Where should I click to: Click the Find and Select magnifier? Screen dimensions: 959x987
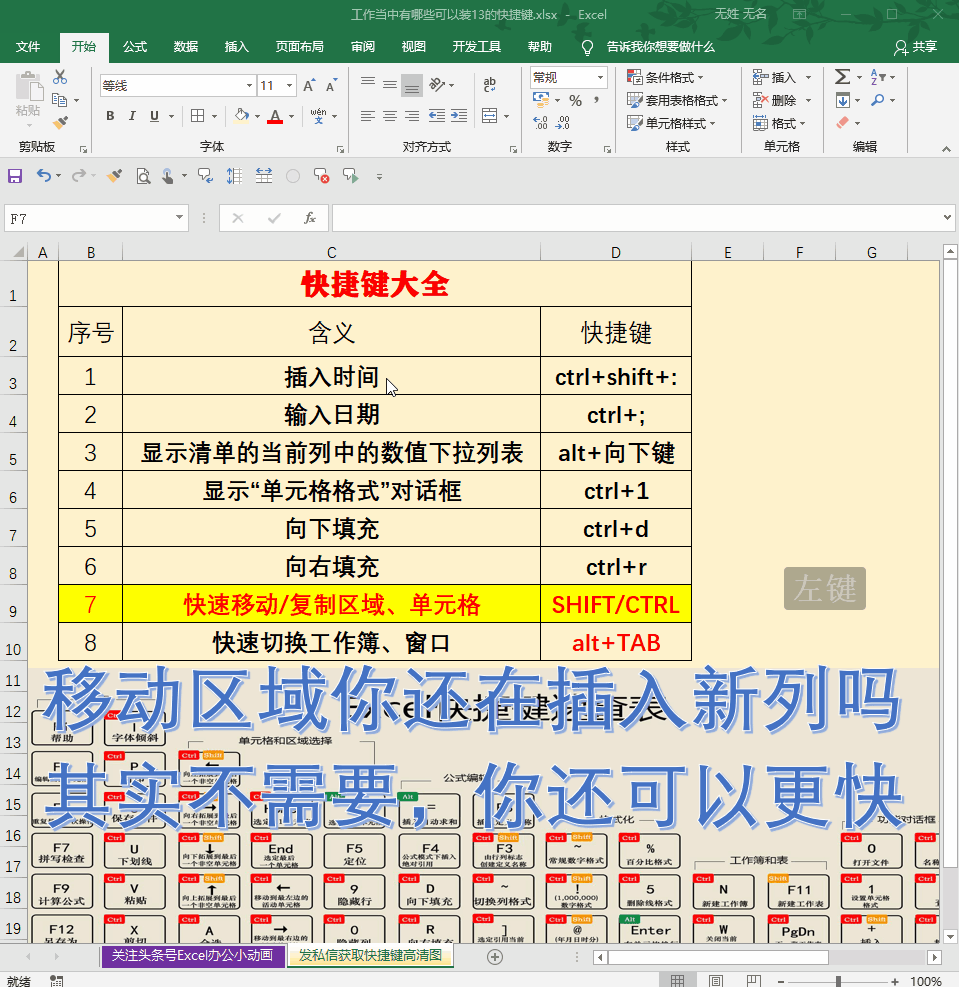(877, 100)
